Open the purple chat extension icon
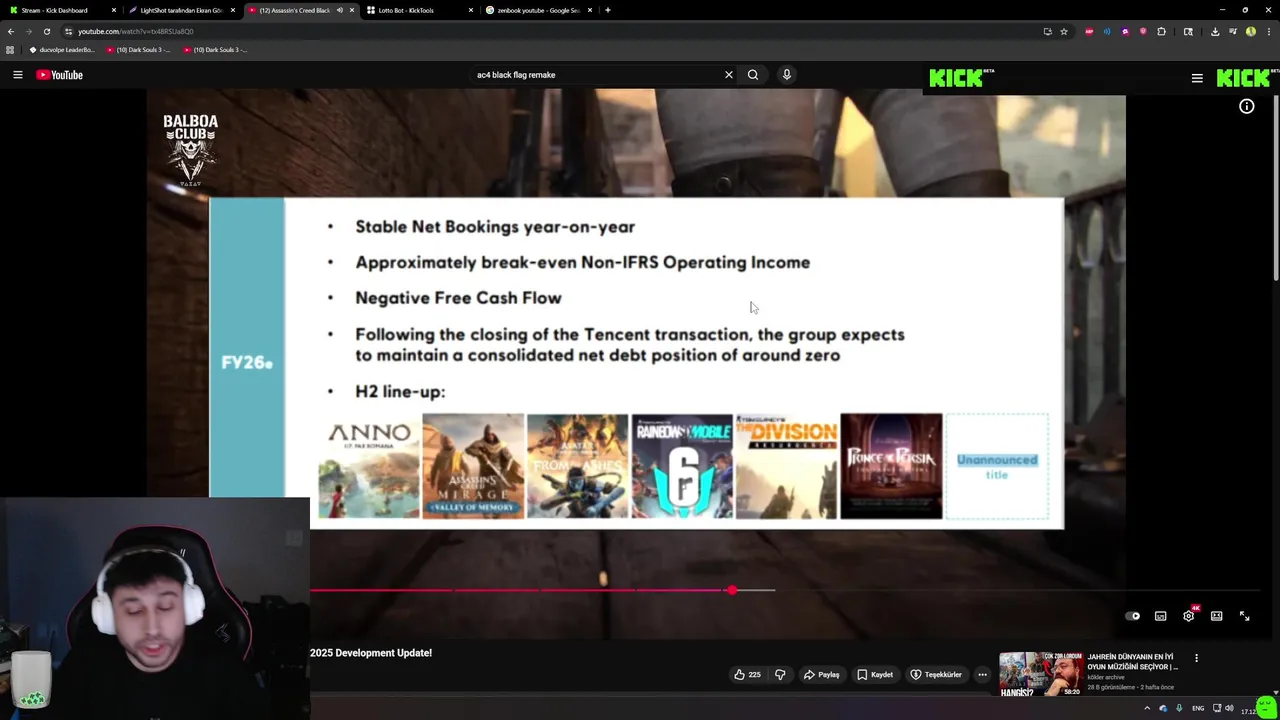 (x=1125, y=31)
